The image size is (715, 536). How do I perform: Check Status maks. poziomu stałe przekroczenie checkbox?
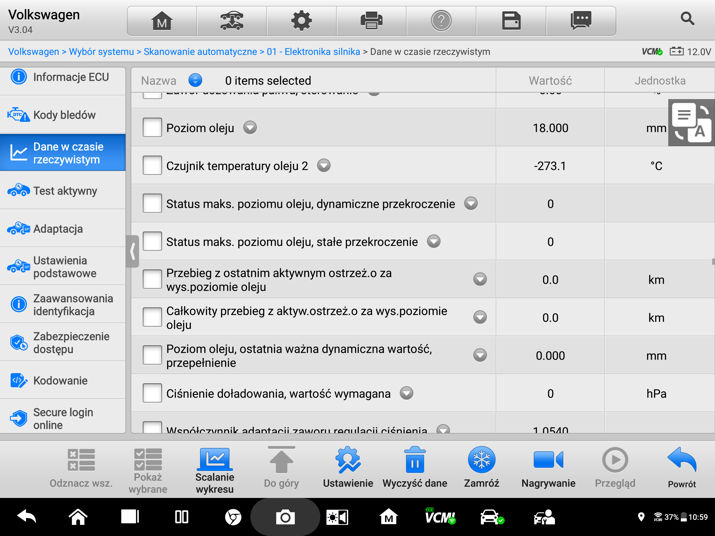[152, 241]
